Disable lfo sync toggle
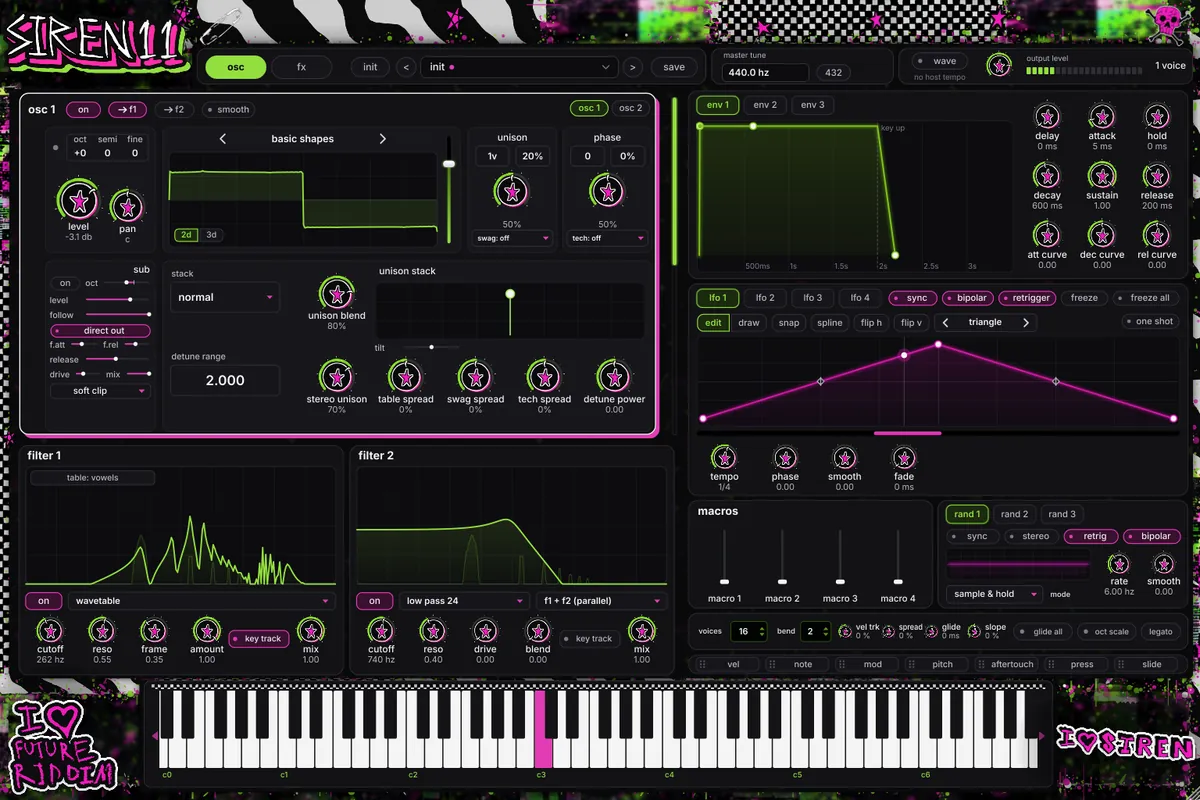Viewport: 1200px width, 800px height. [x=912, y=298]
